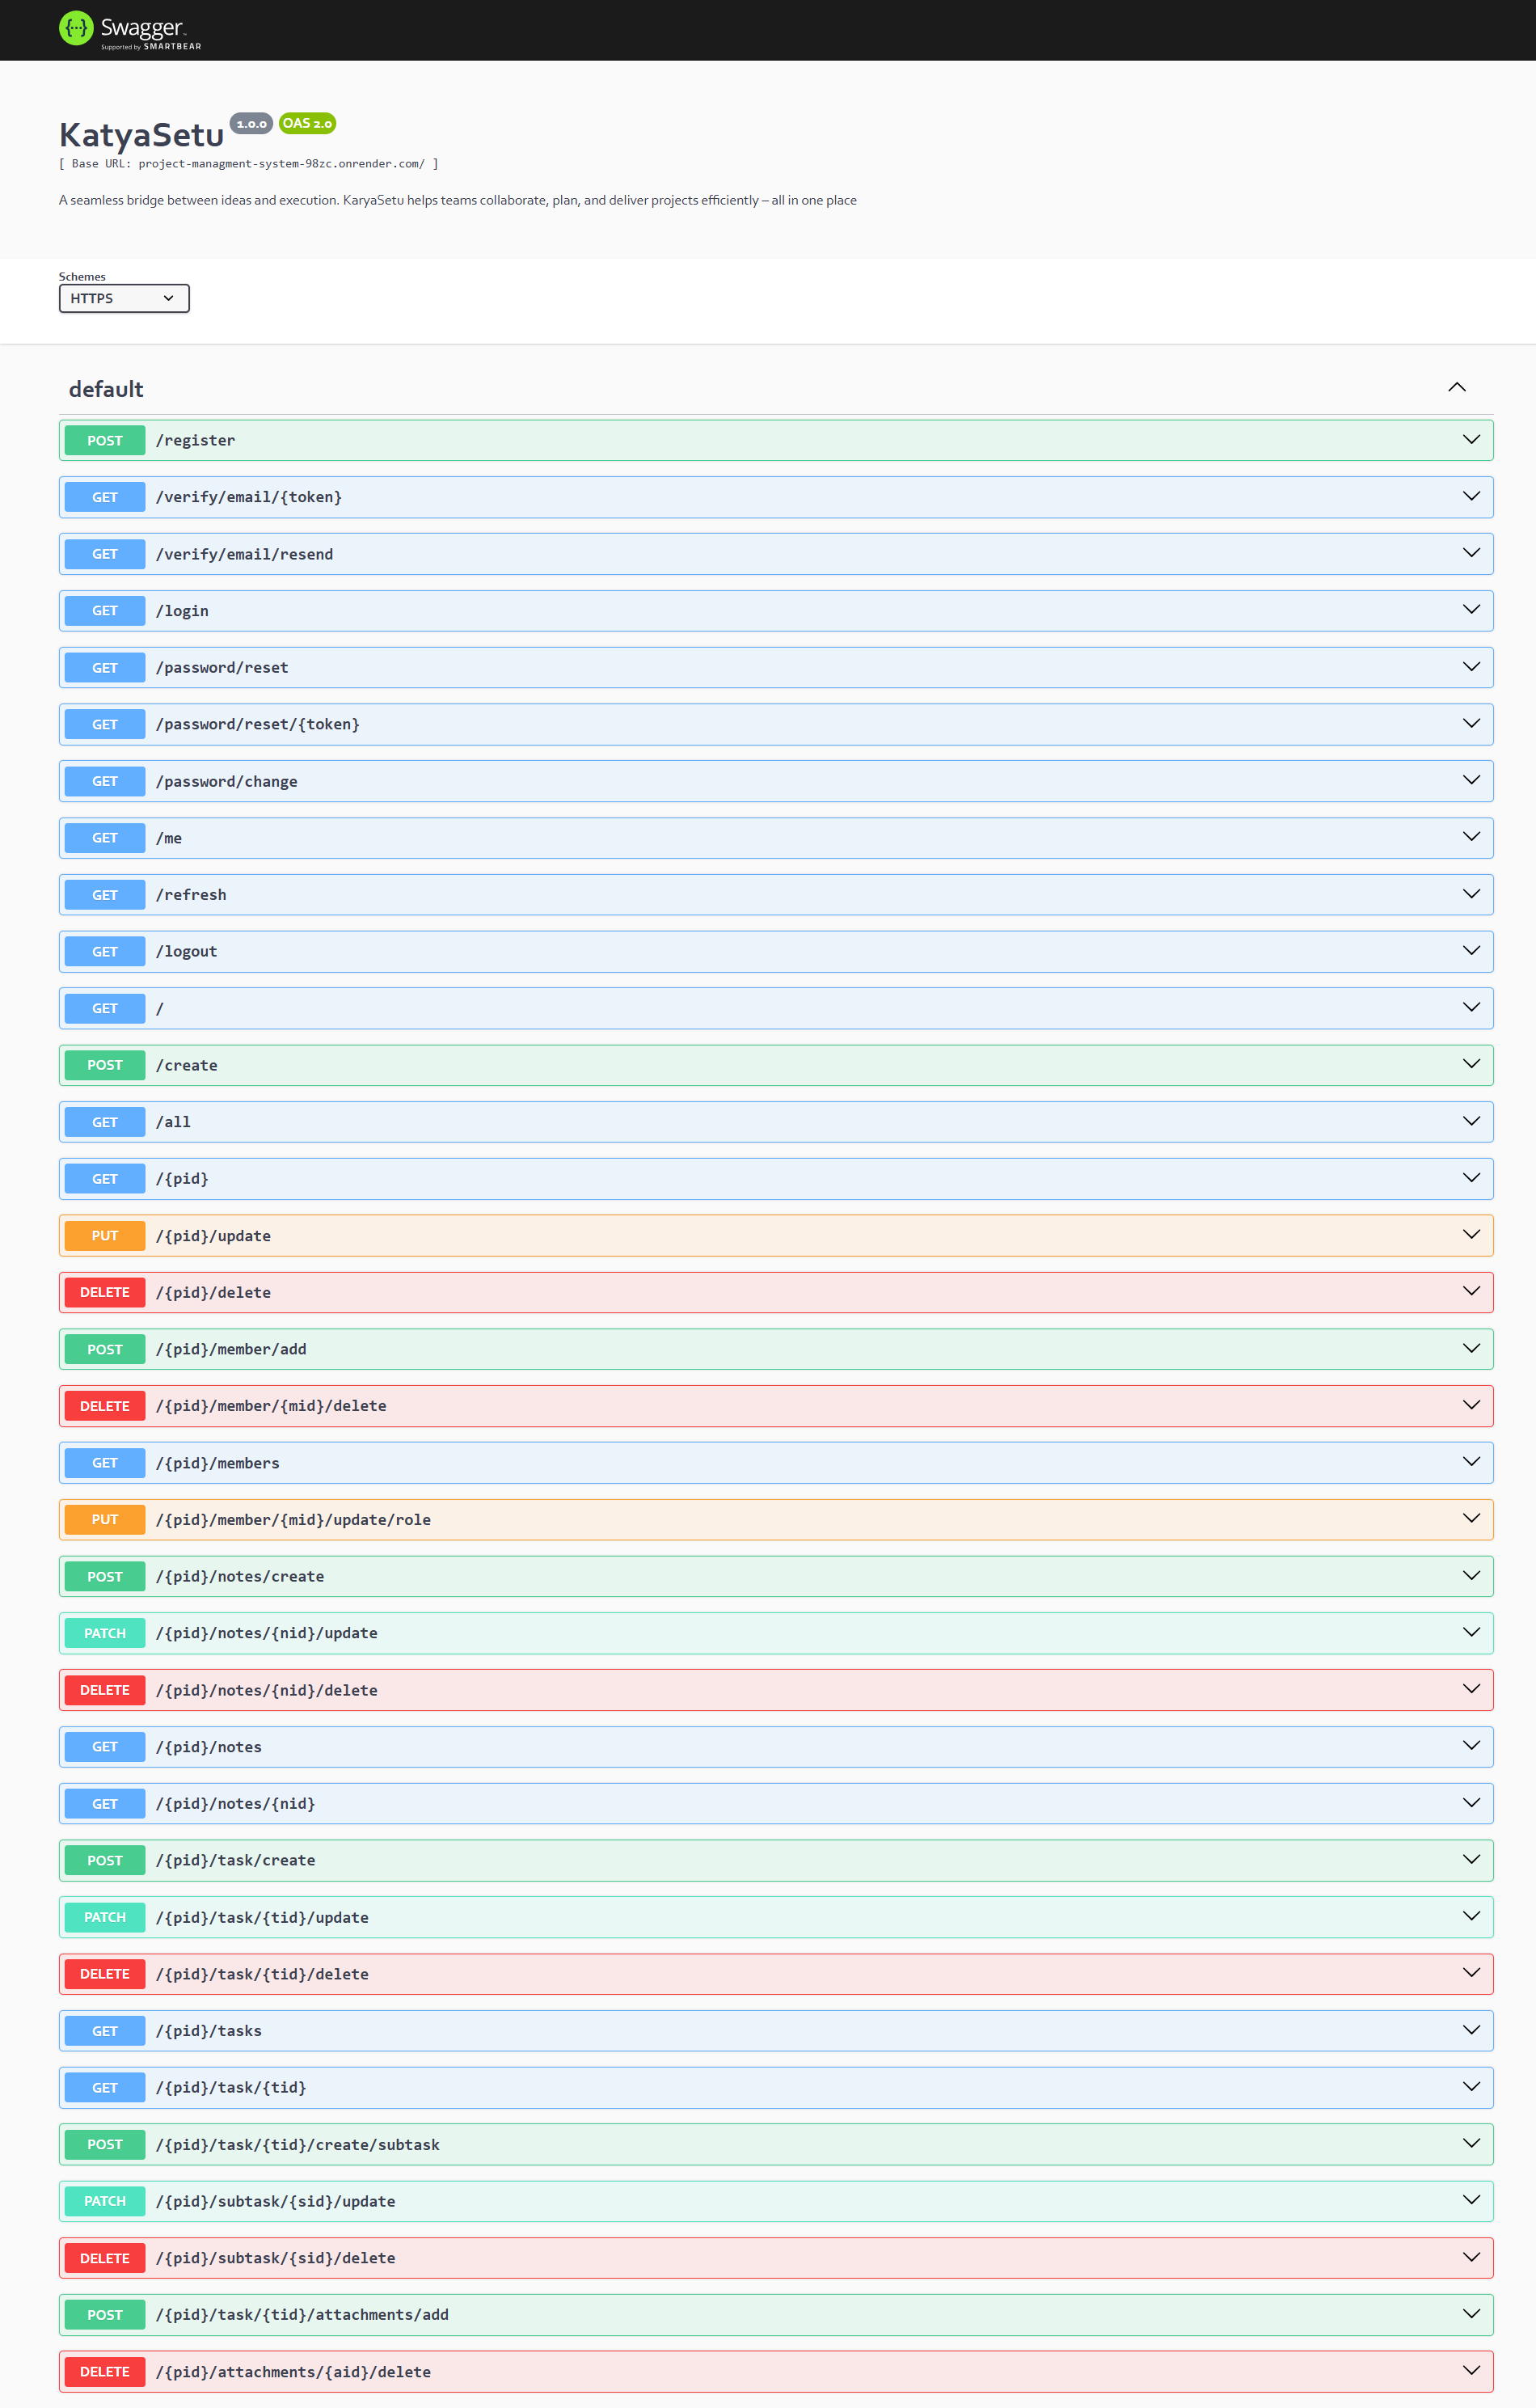The width and height of the screenshot is (1536, 2408).
Task: Expand the root / GET endpoint chevron
Action: pyautogui.click(x=1471, y=1008)
